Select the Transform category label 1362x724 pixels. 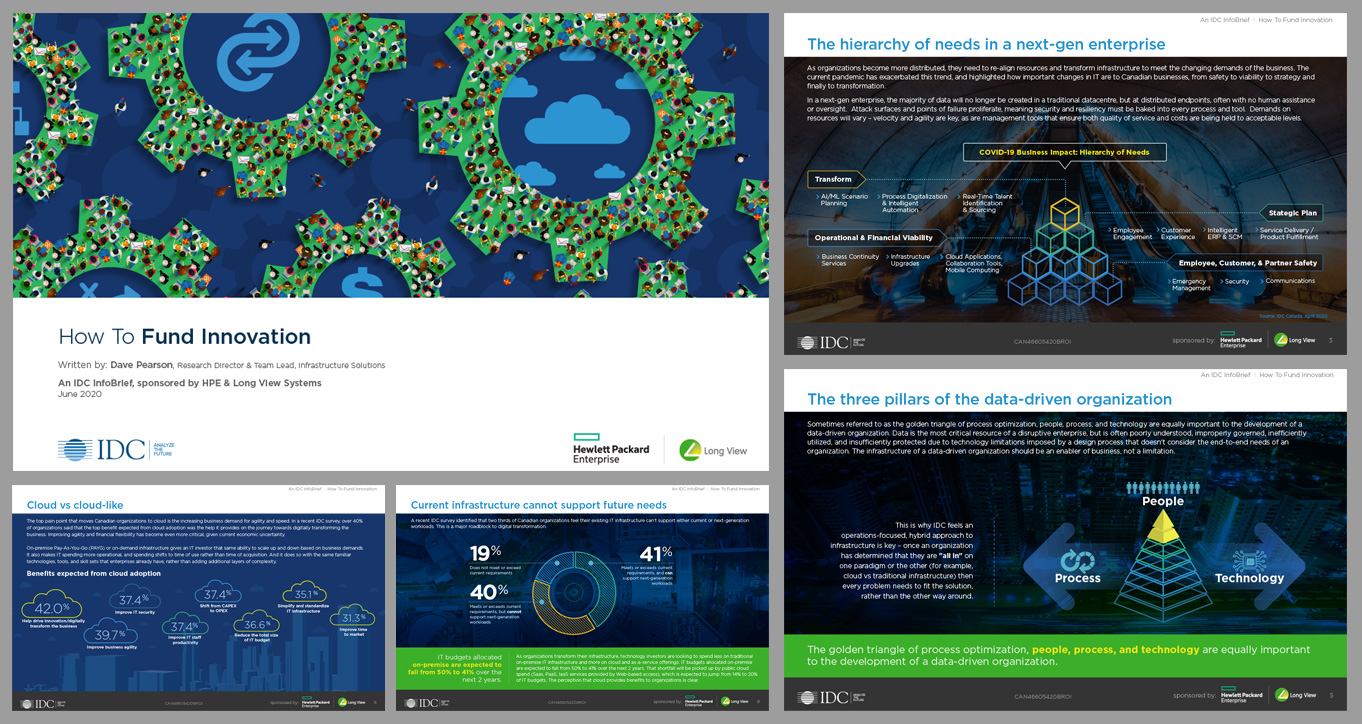pyautogui.click(x=833, y=179)
